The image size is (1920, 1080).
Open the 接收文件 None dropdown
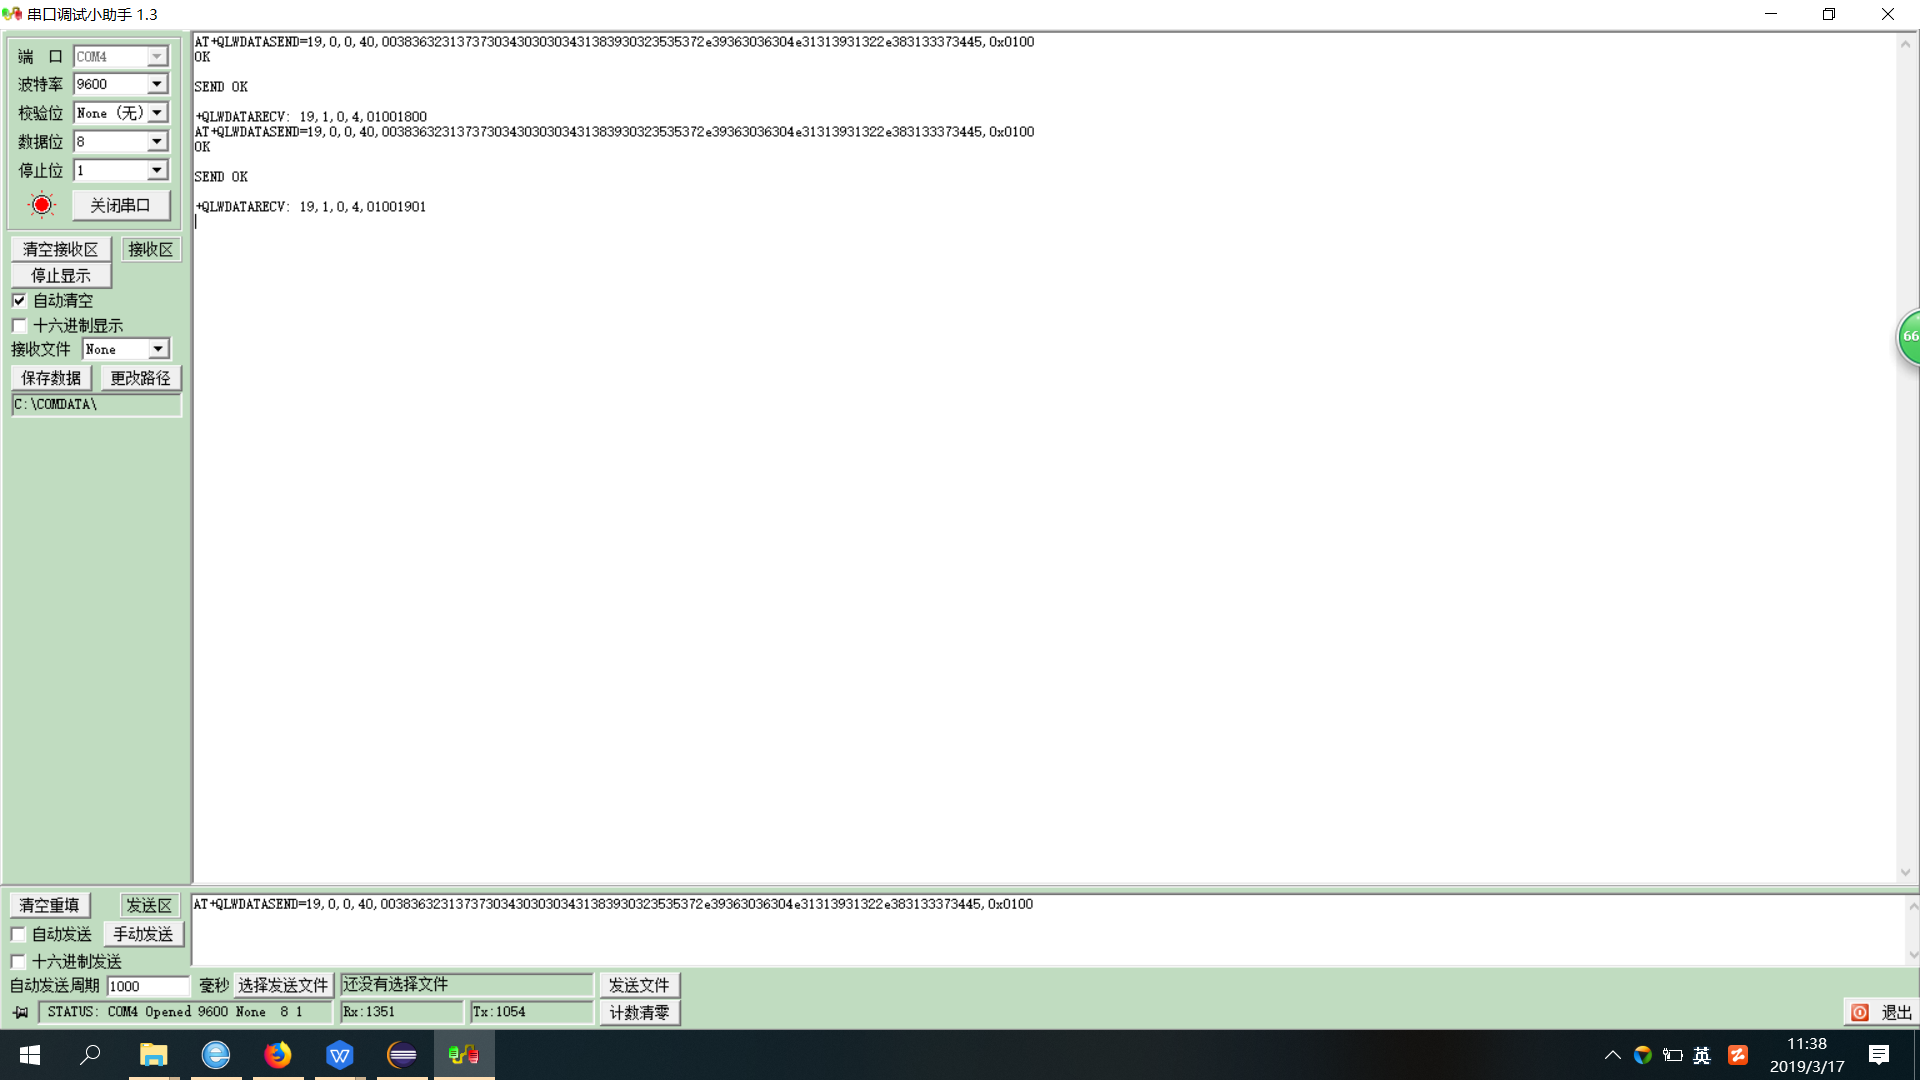point(158,349)
